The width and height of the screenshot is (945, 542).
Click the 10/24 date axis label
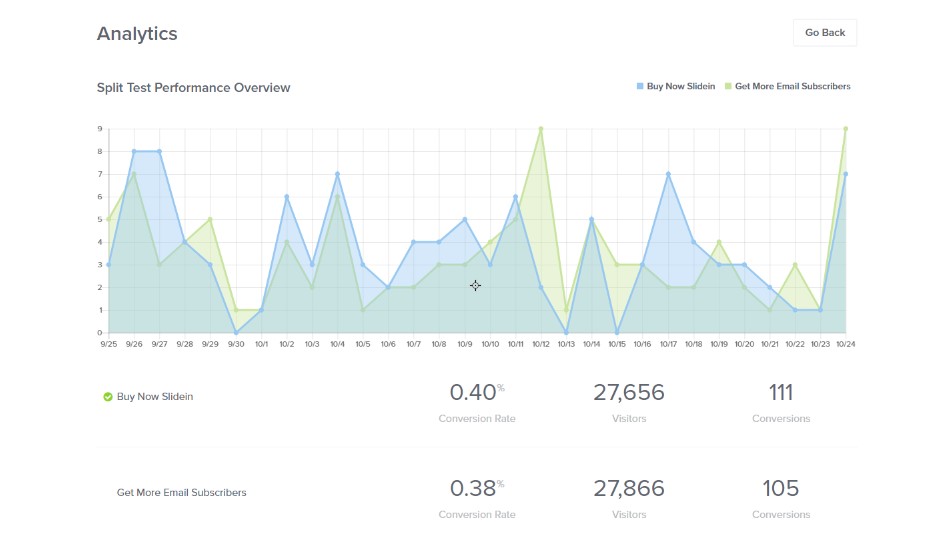point(846,344)
